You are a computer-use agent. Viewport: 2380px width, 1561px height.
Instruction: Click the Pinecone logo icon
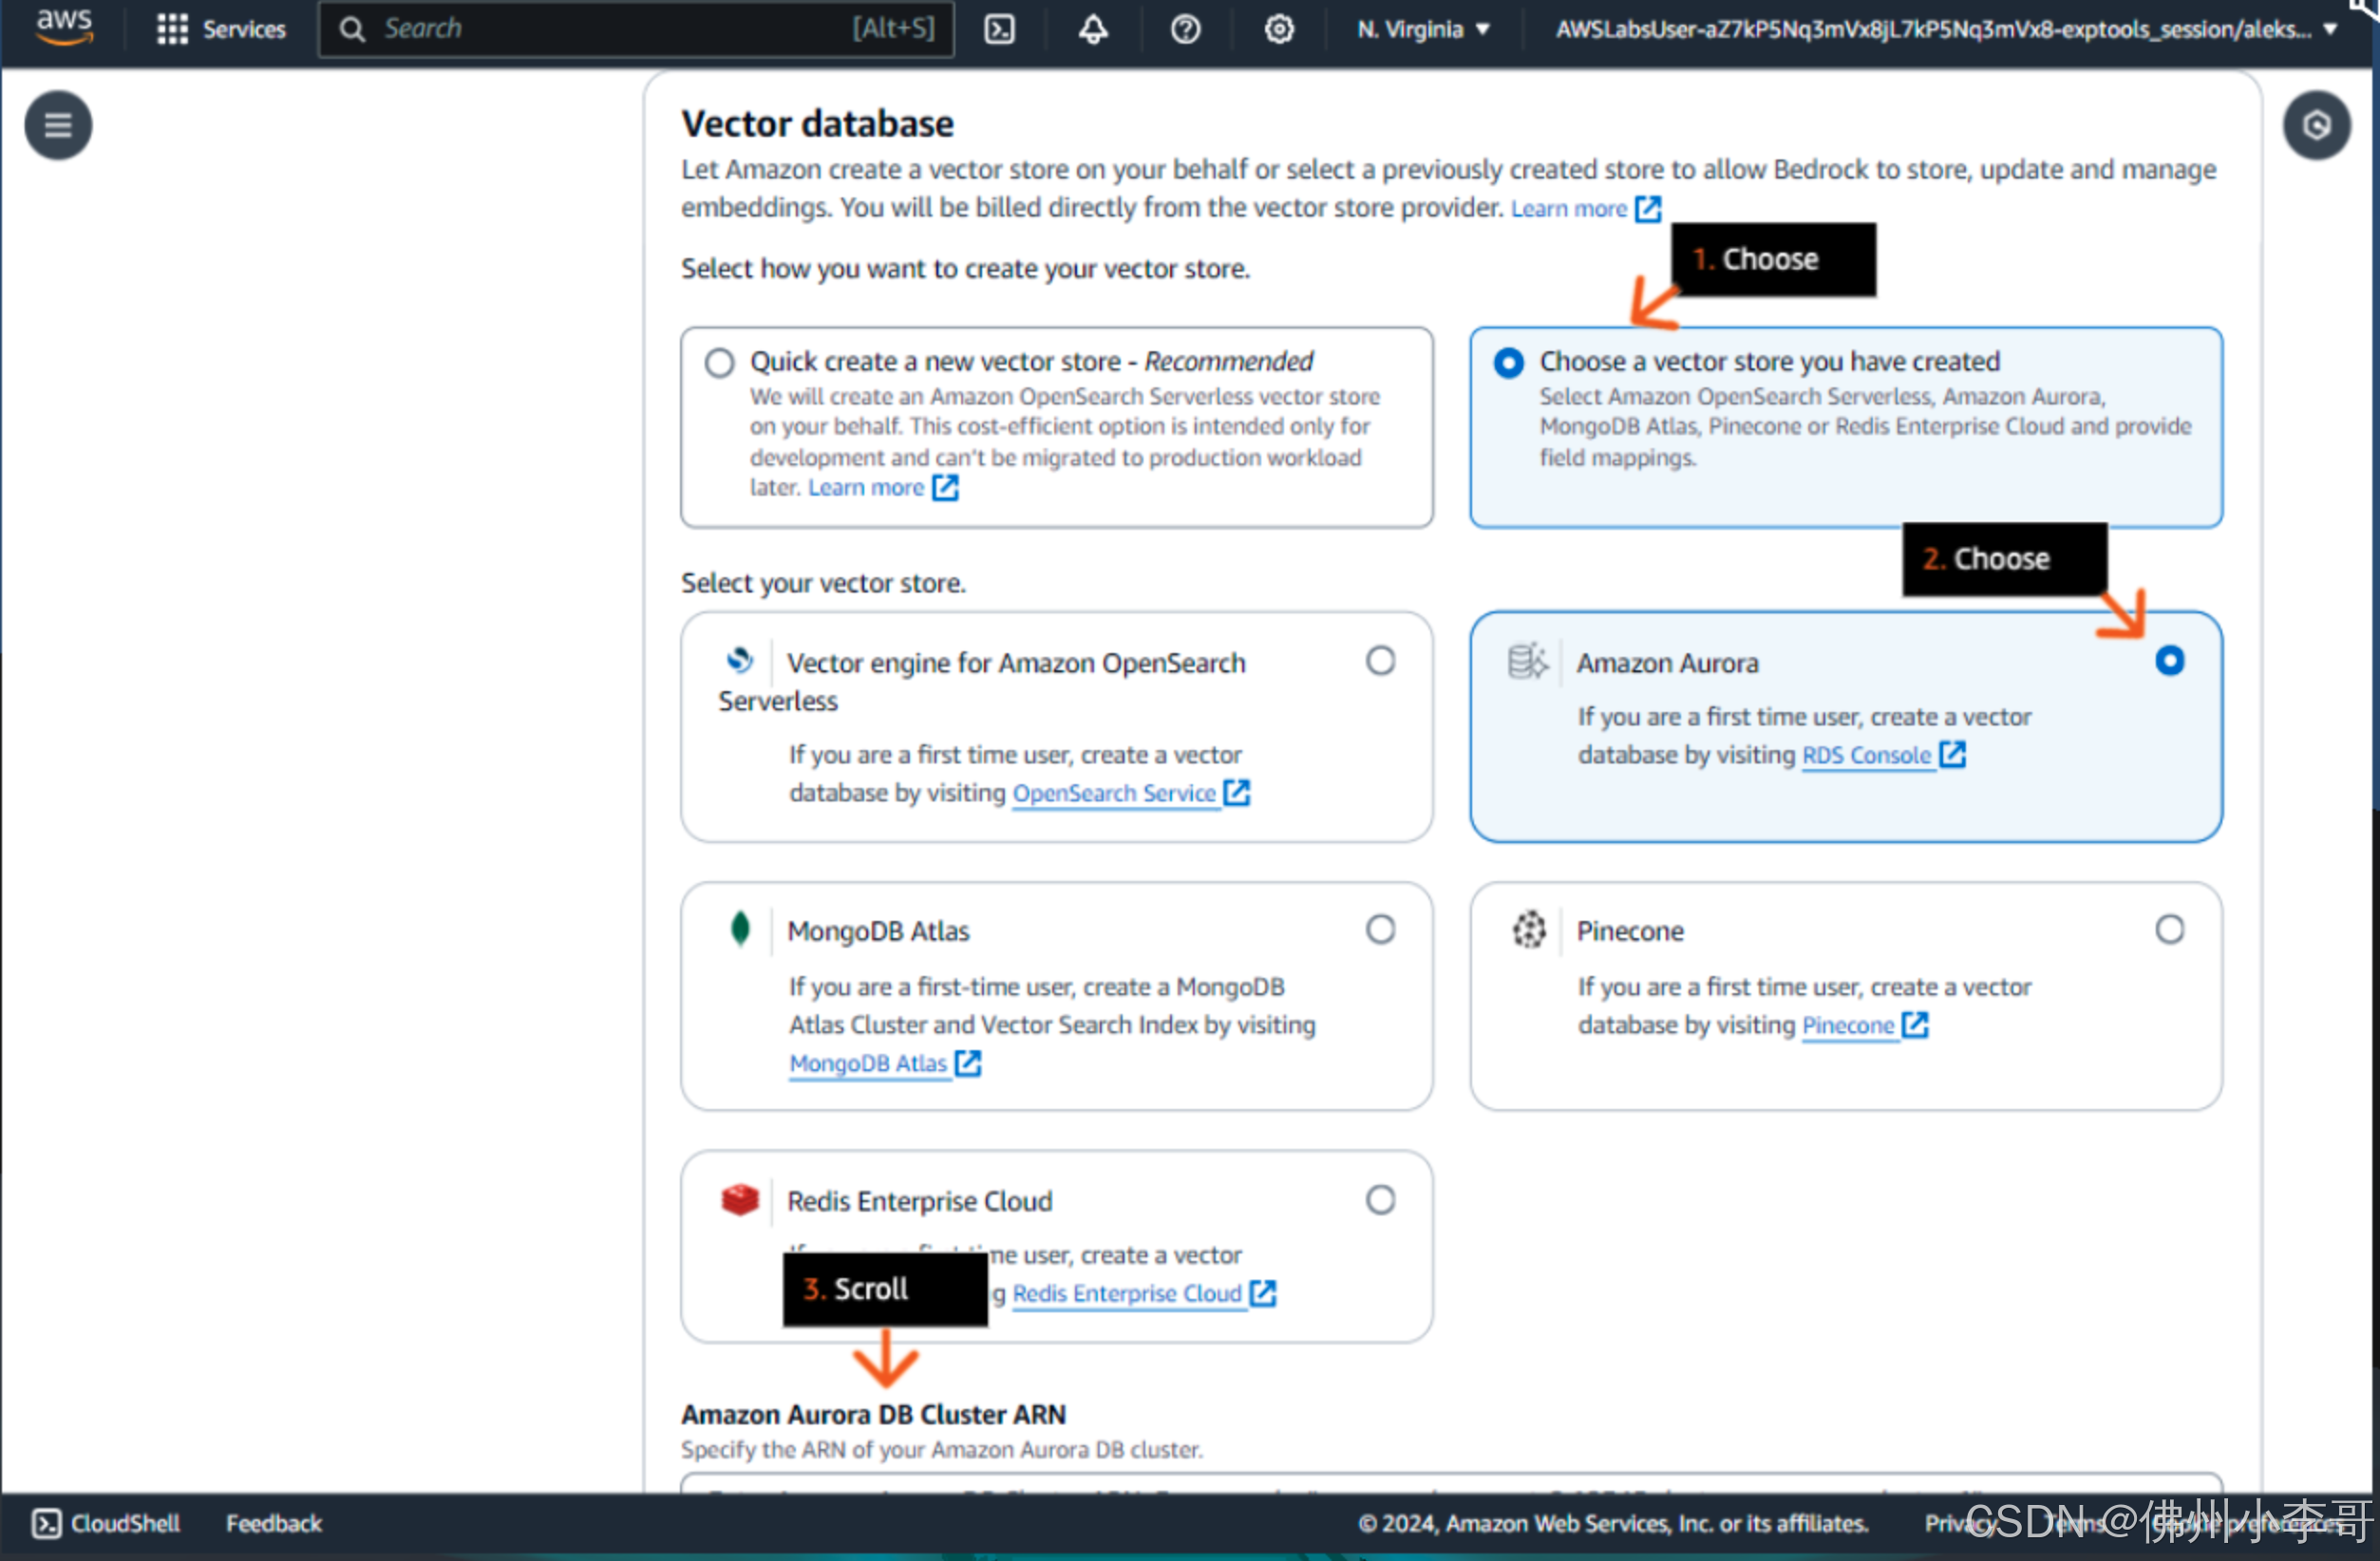coord(1528,929)
